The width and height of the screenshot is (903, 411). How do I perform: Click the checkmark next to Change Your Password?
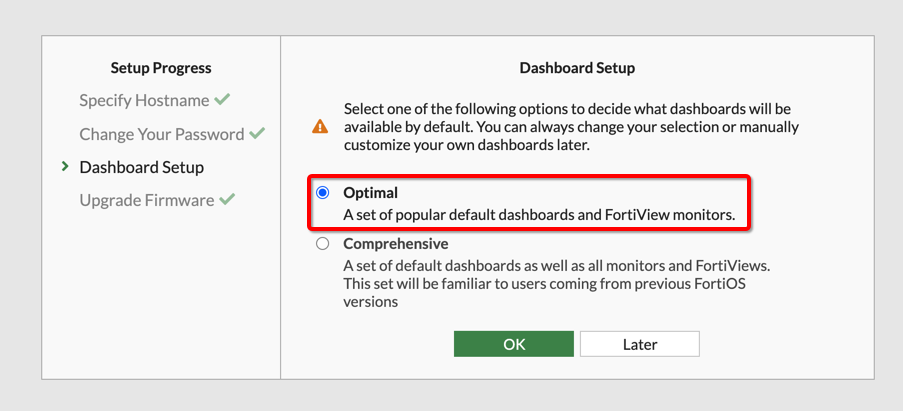point(257,133)
